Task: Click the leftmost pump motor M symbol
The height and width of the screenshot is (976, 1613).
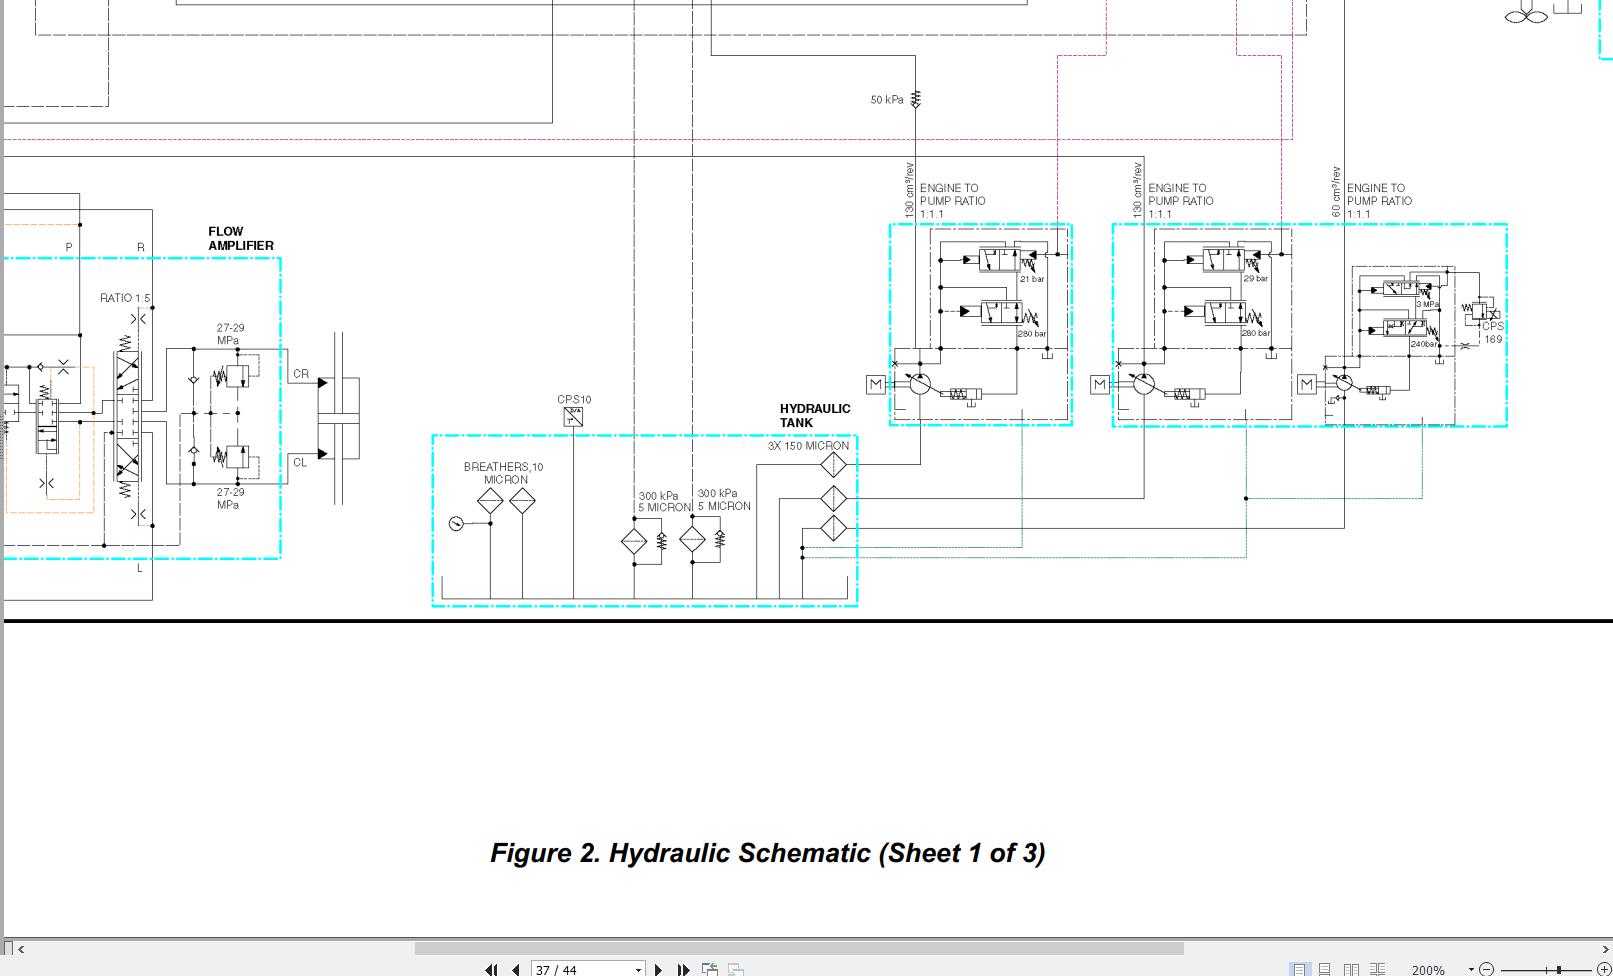Action: (876, 384)
